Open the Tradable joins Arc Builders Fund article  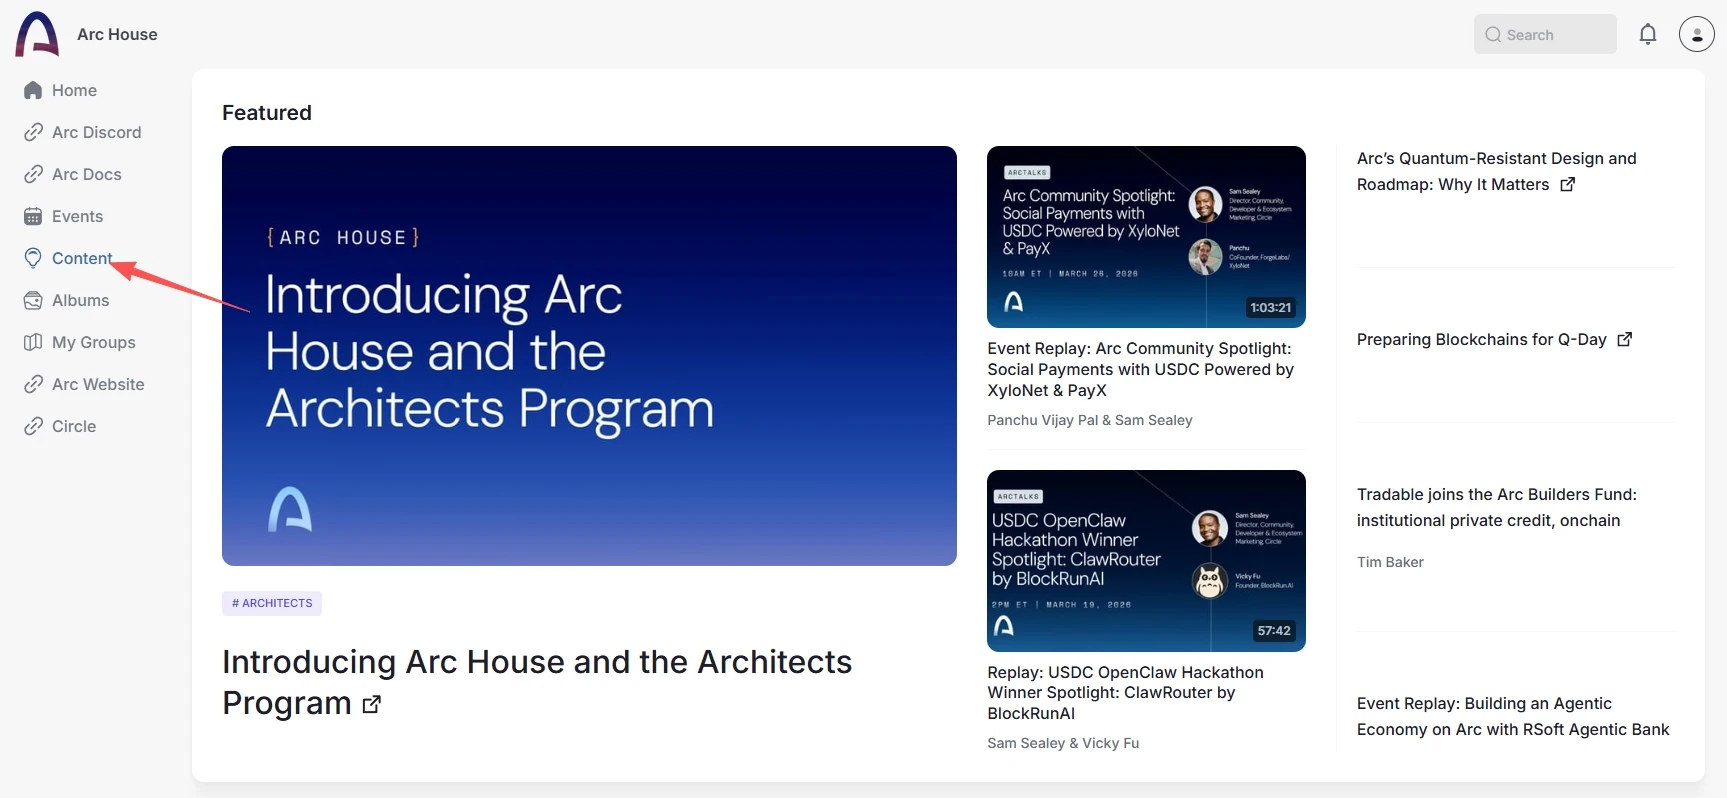point(1497,507)
